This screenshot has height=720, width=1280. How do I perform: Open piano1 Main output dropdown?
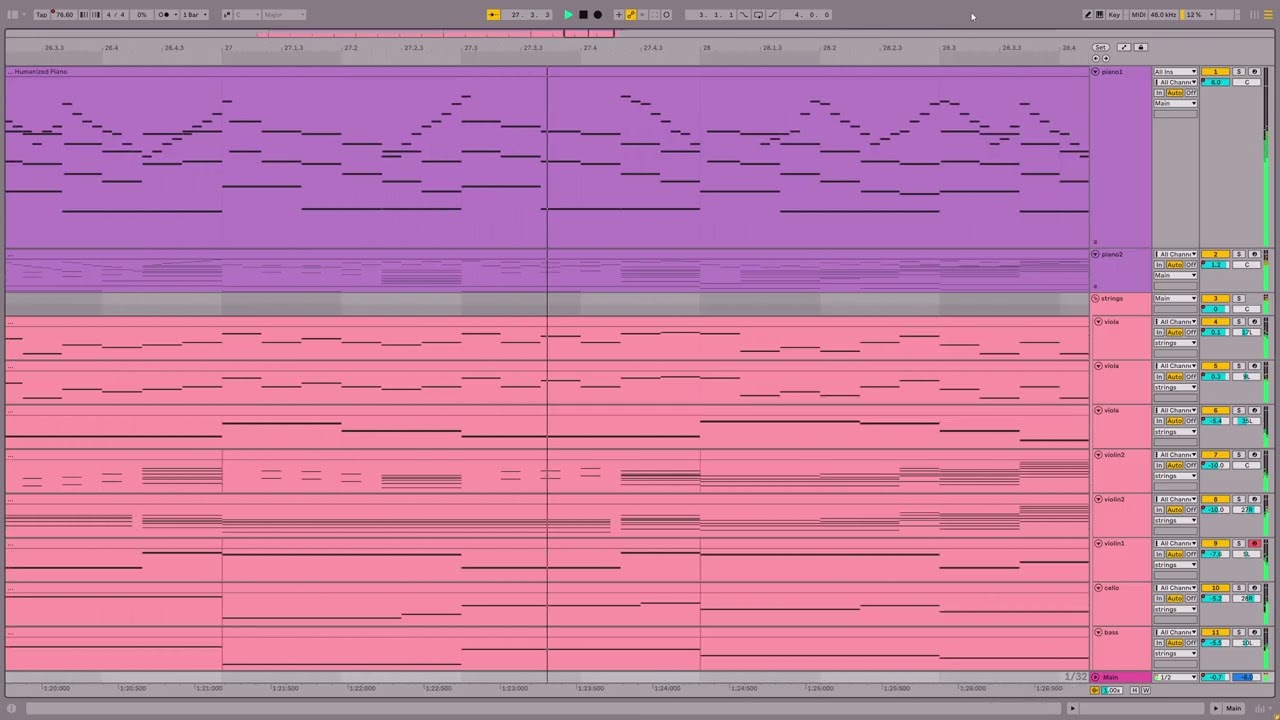click(x=1176, y=103)
